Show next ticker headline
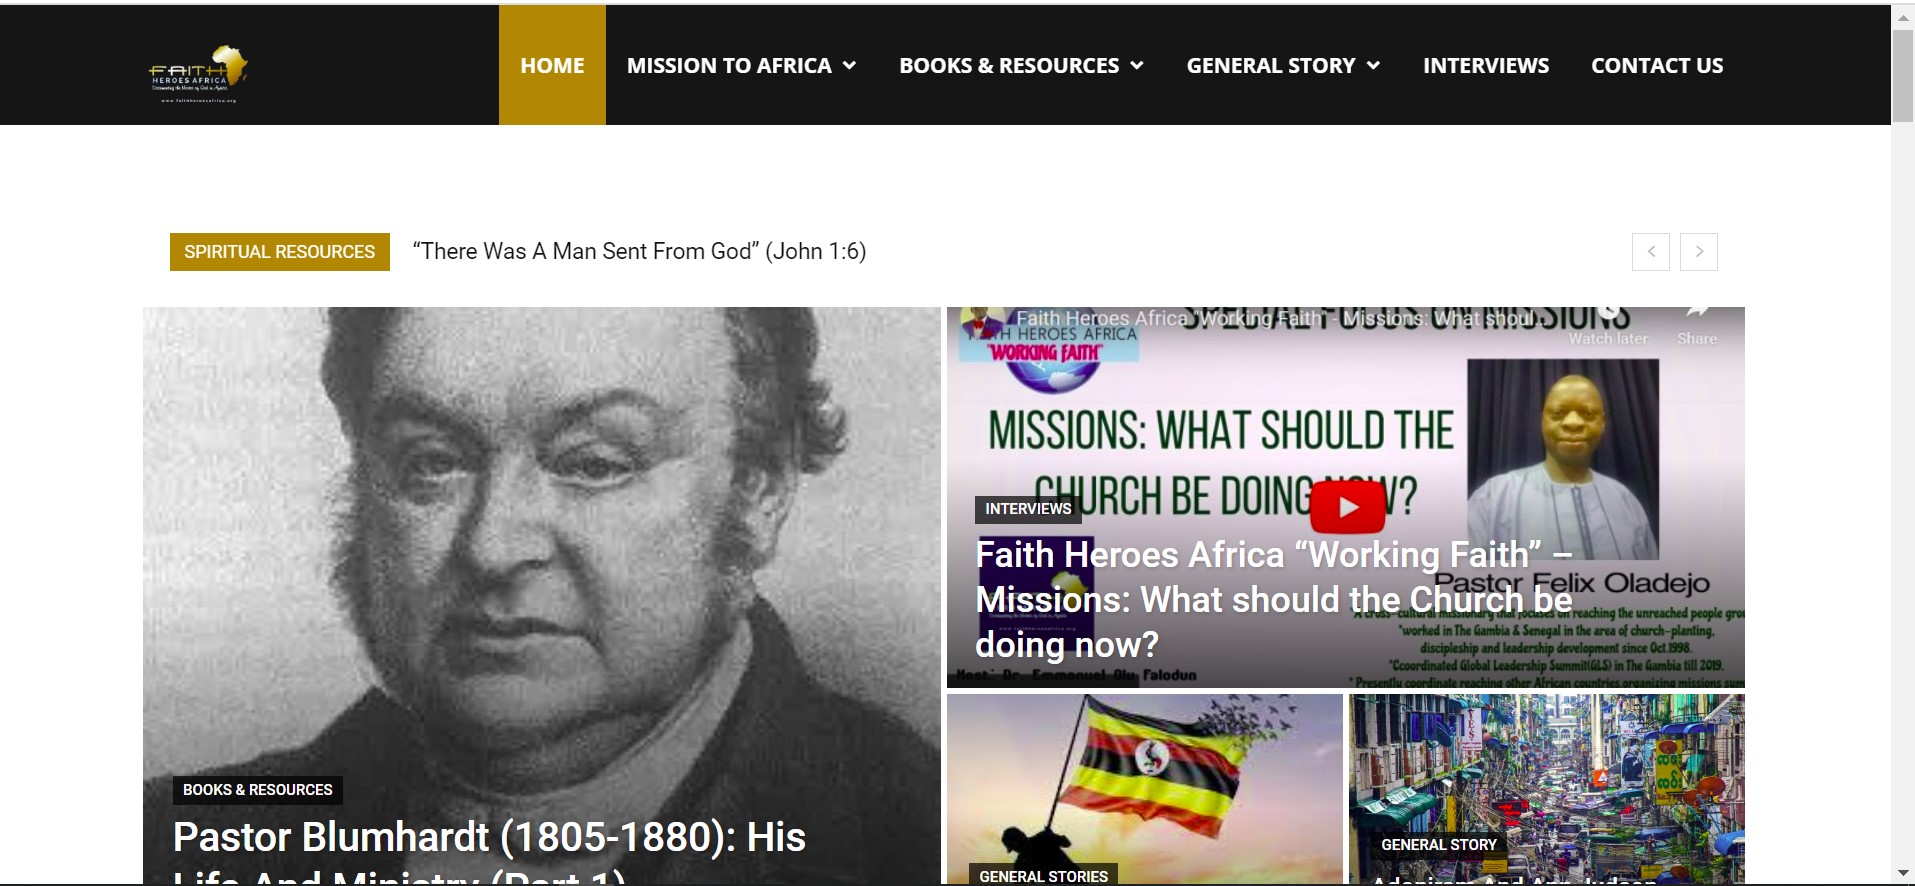The image size is (1915, 886). [1699, 252]
